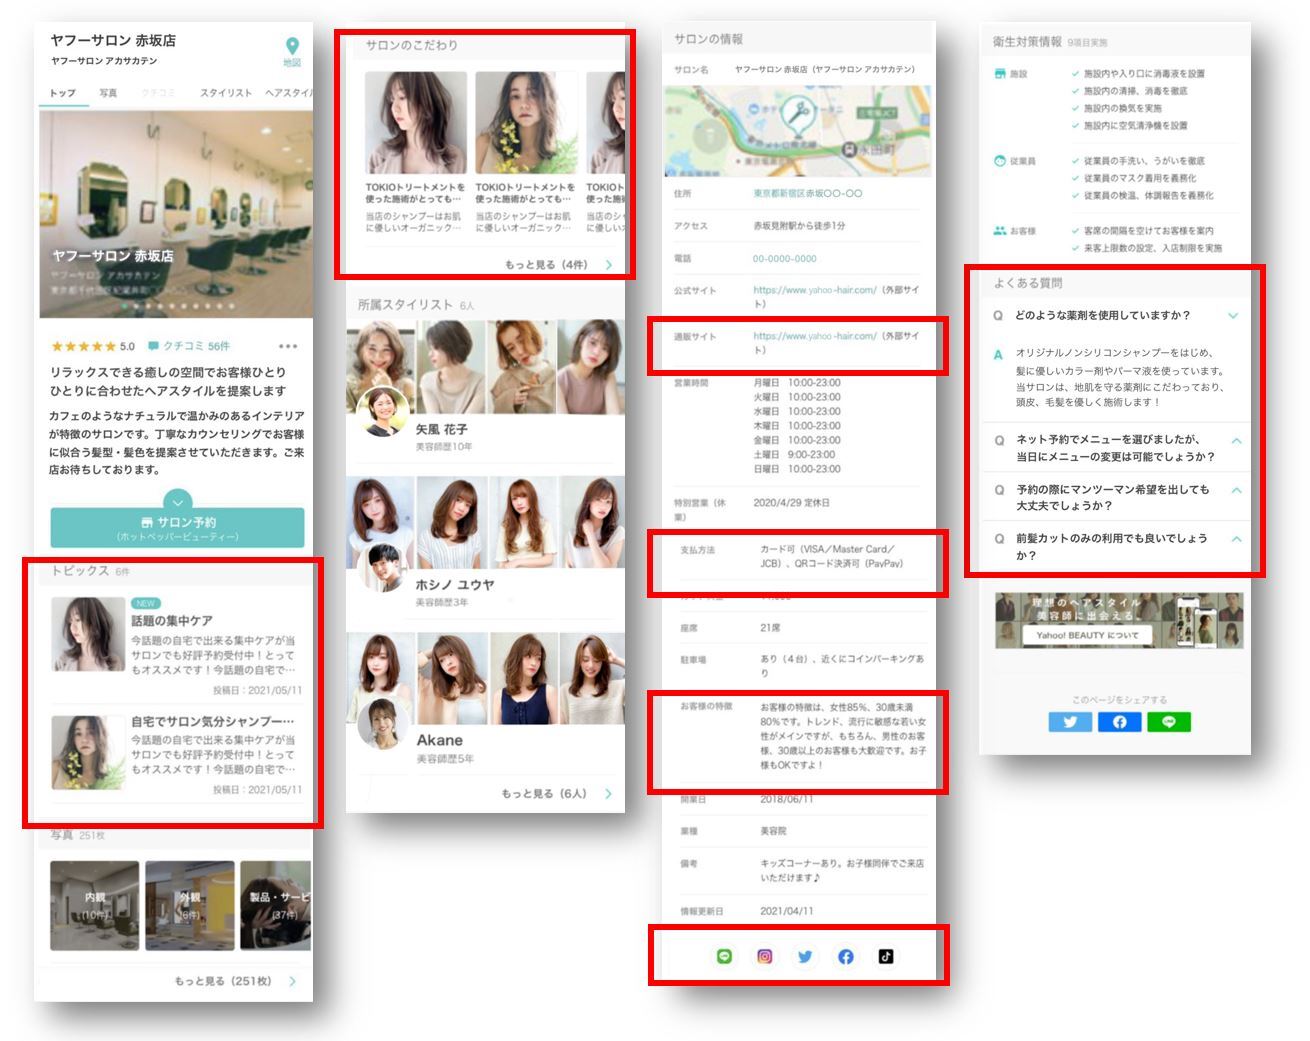Switch to the ヘアスタイル tab
This screenshot has width=1310, height=1041.
pos(289,93)
